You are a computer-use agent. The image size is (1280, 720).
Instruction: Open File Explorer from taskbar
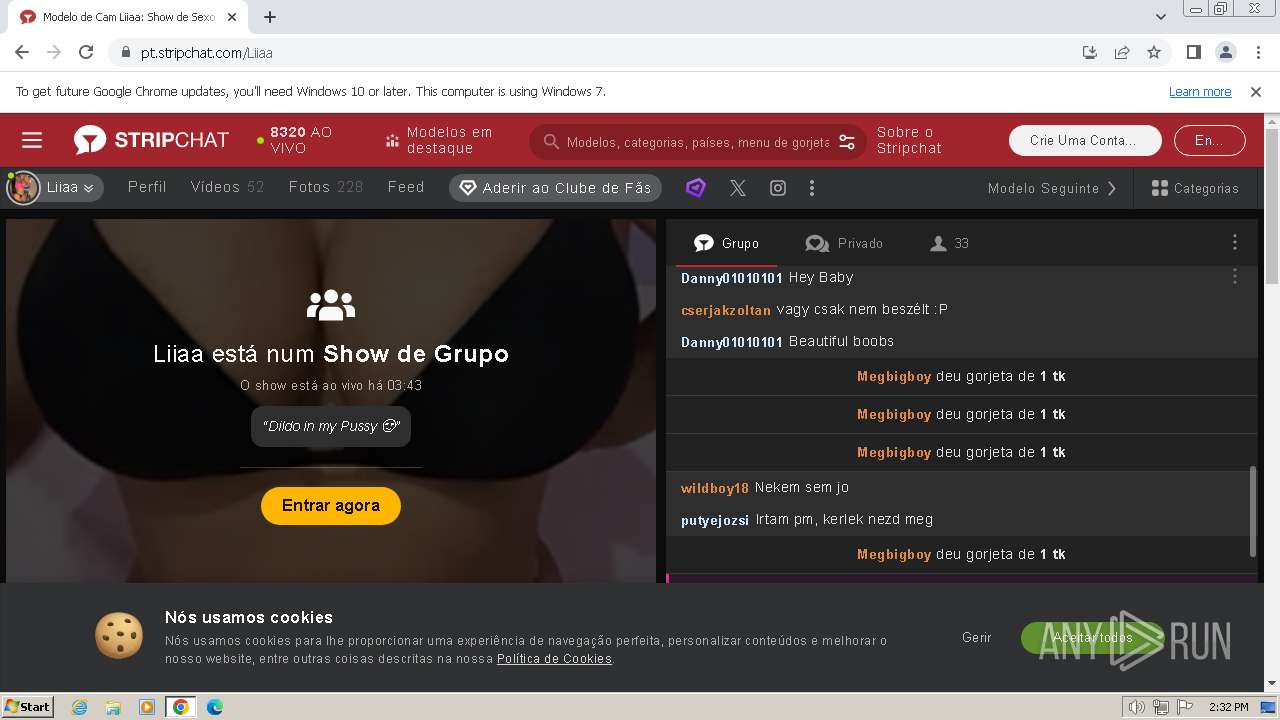113,707
